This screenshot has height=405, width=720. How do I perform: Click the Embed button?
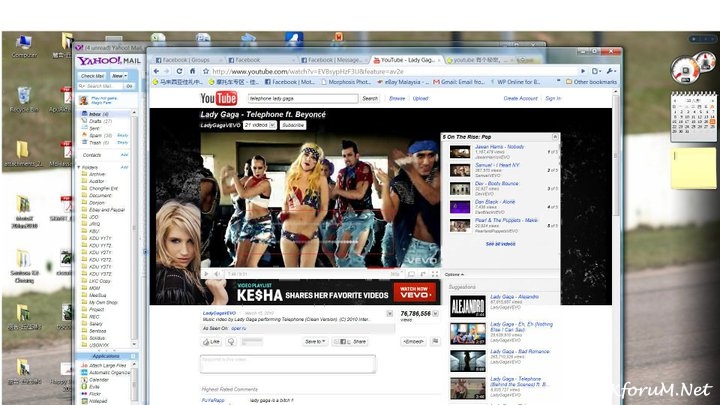pos(413,341)
